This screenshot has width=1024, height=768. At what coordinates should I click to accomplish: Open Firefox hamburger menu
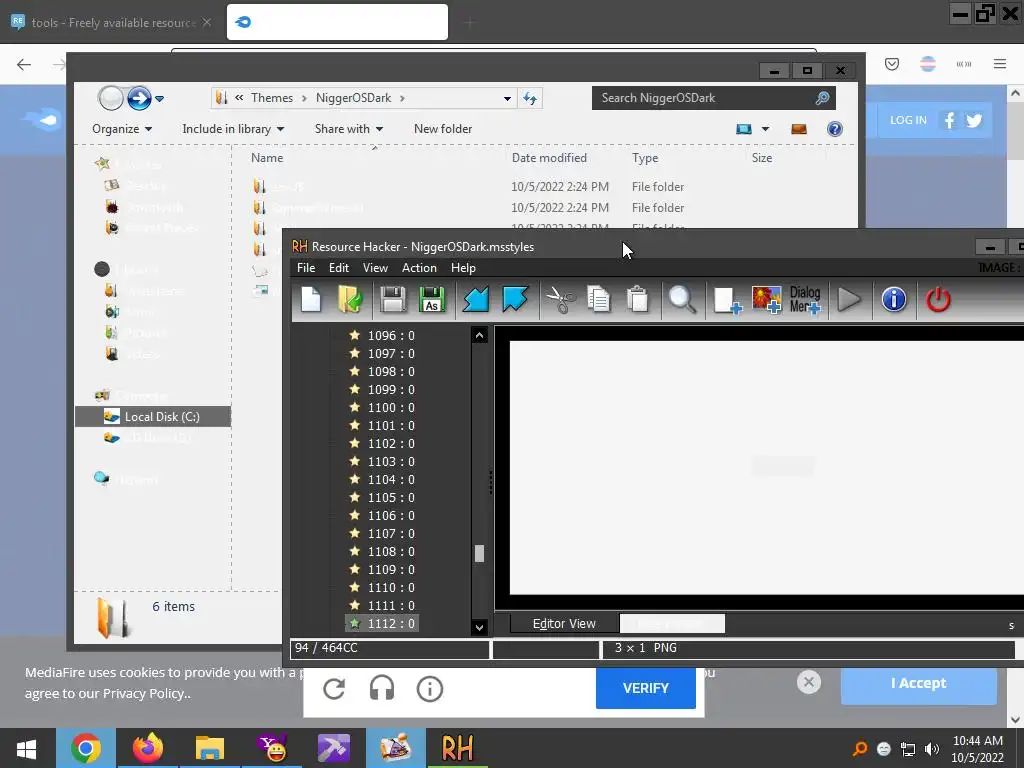tap(1000, 64)
